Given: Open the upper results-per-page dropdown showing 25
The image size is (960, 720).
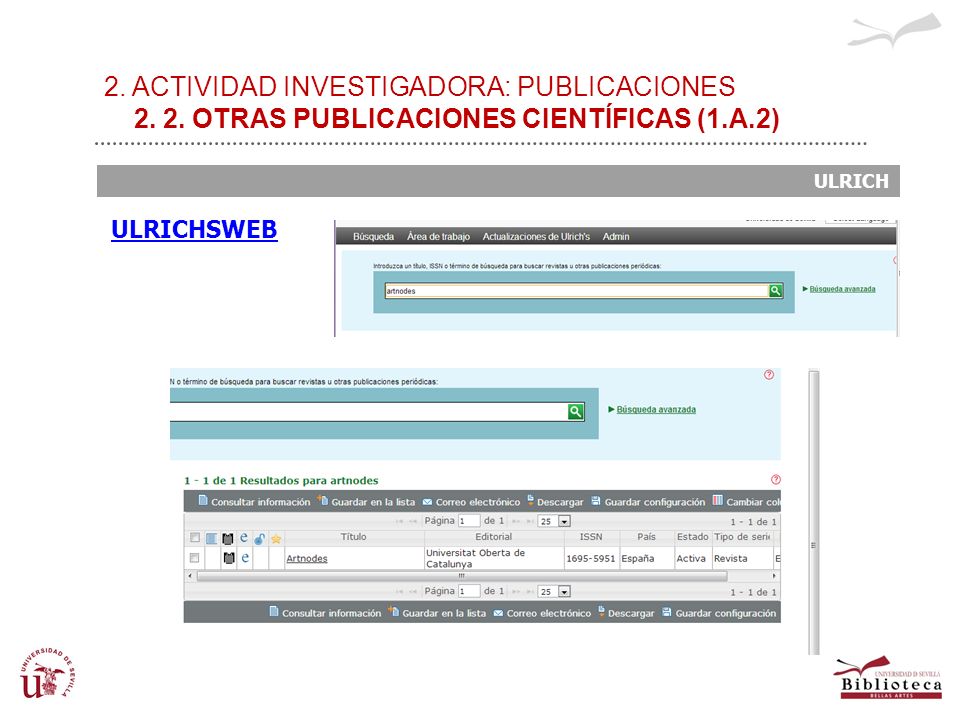Looking at the screenshot, I should click(x=554, y=521).
